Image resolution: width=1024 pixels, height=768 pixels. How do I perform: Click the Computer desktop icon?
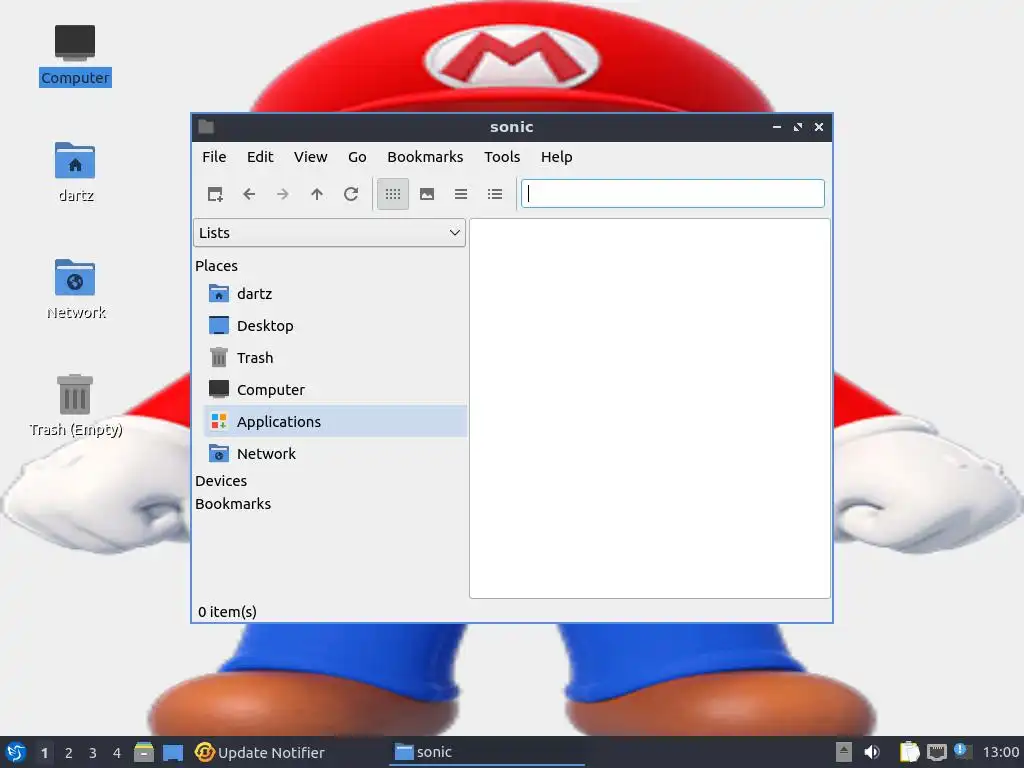pyautogui.click(x=75, y=55)
